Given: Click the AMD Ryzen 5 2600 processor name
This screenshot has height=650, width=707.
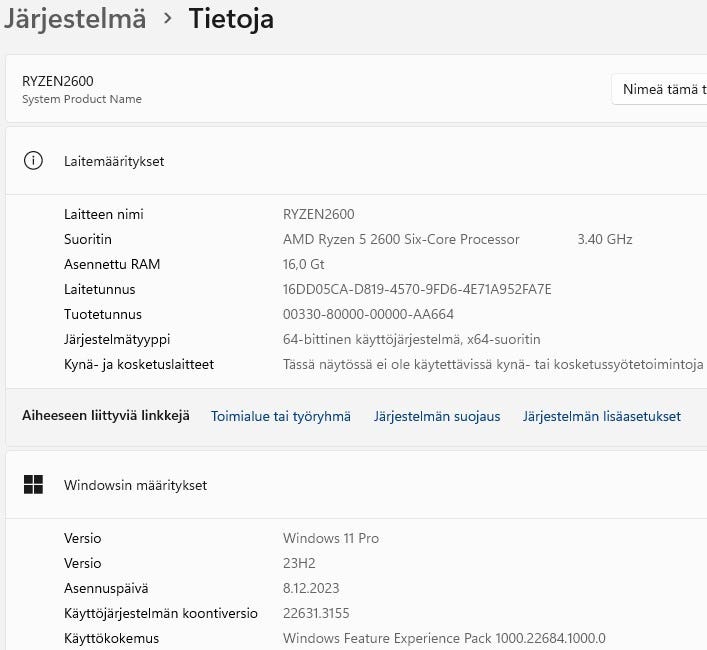Looking at the screenshot, I should pyautogui.click(x=401, y=240).
